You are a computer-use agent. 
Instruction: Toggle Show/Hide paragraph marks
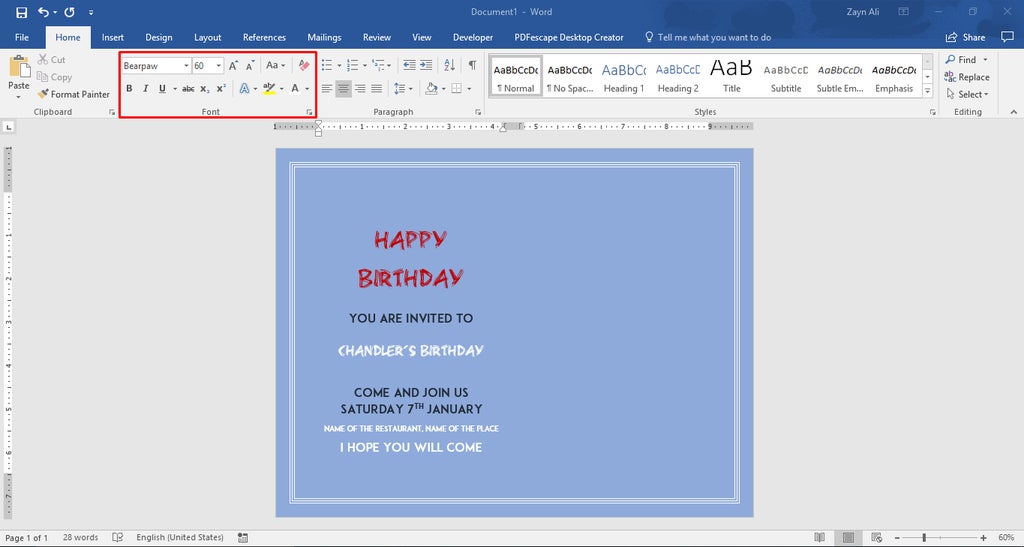(472, 65)
